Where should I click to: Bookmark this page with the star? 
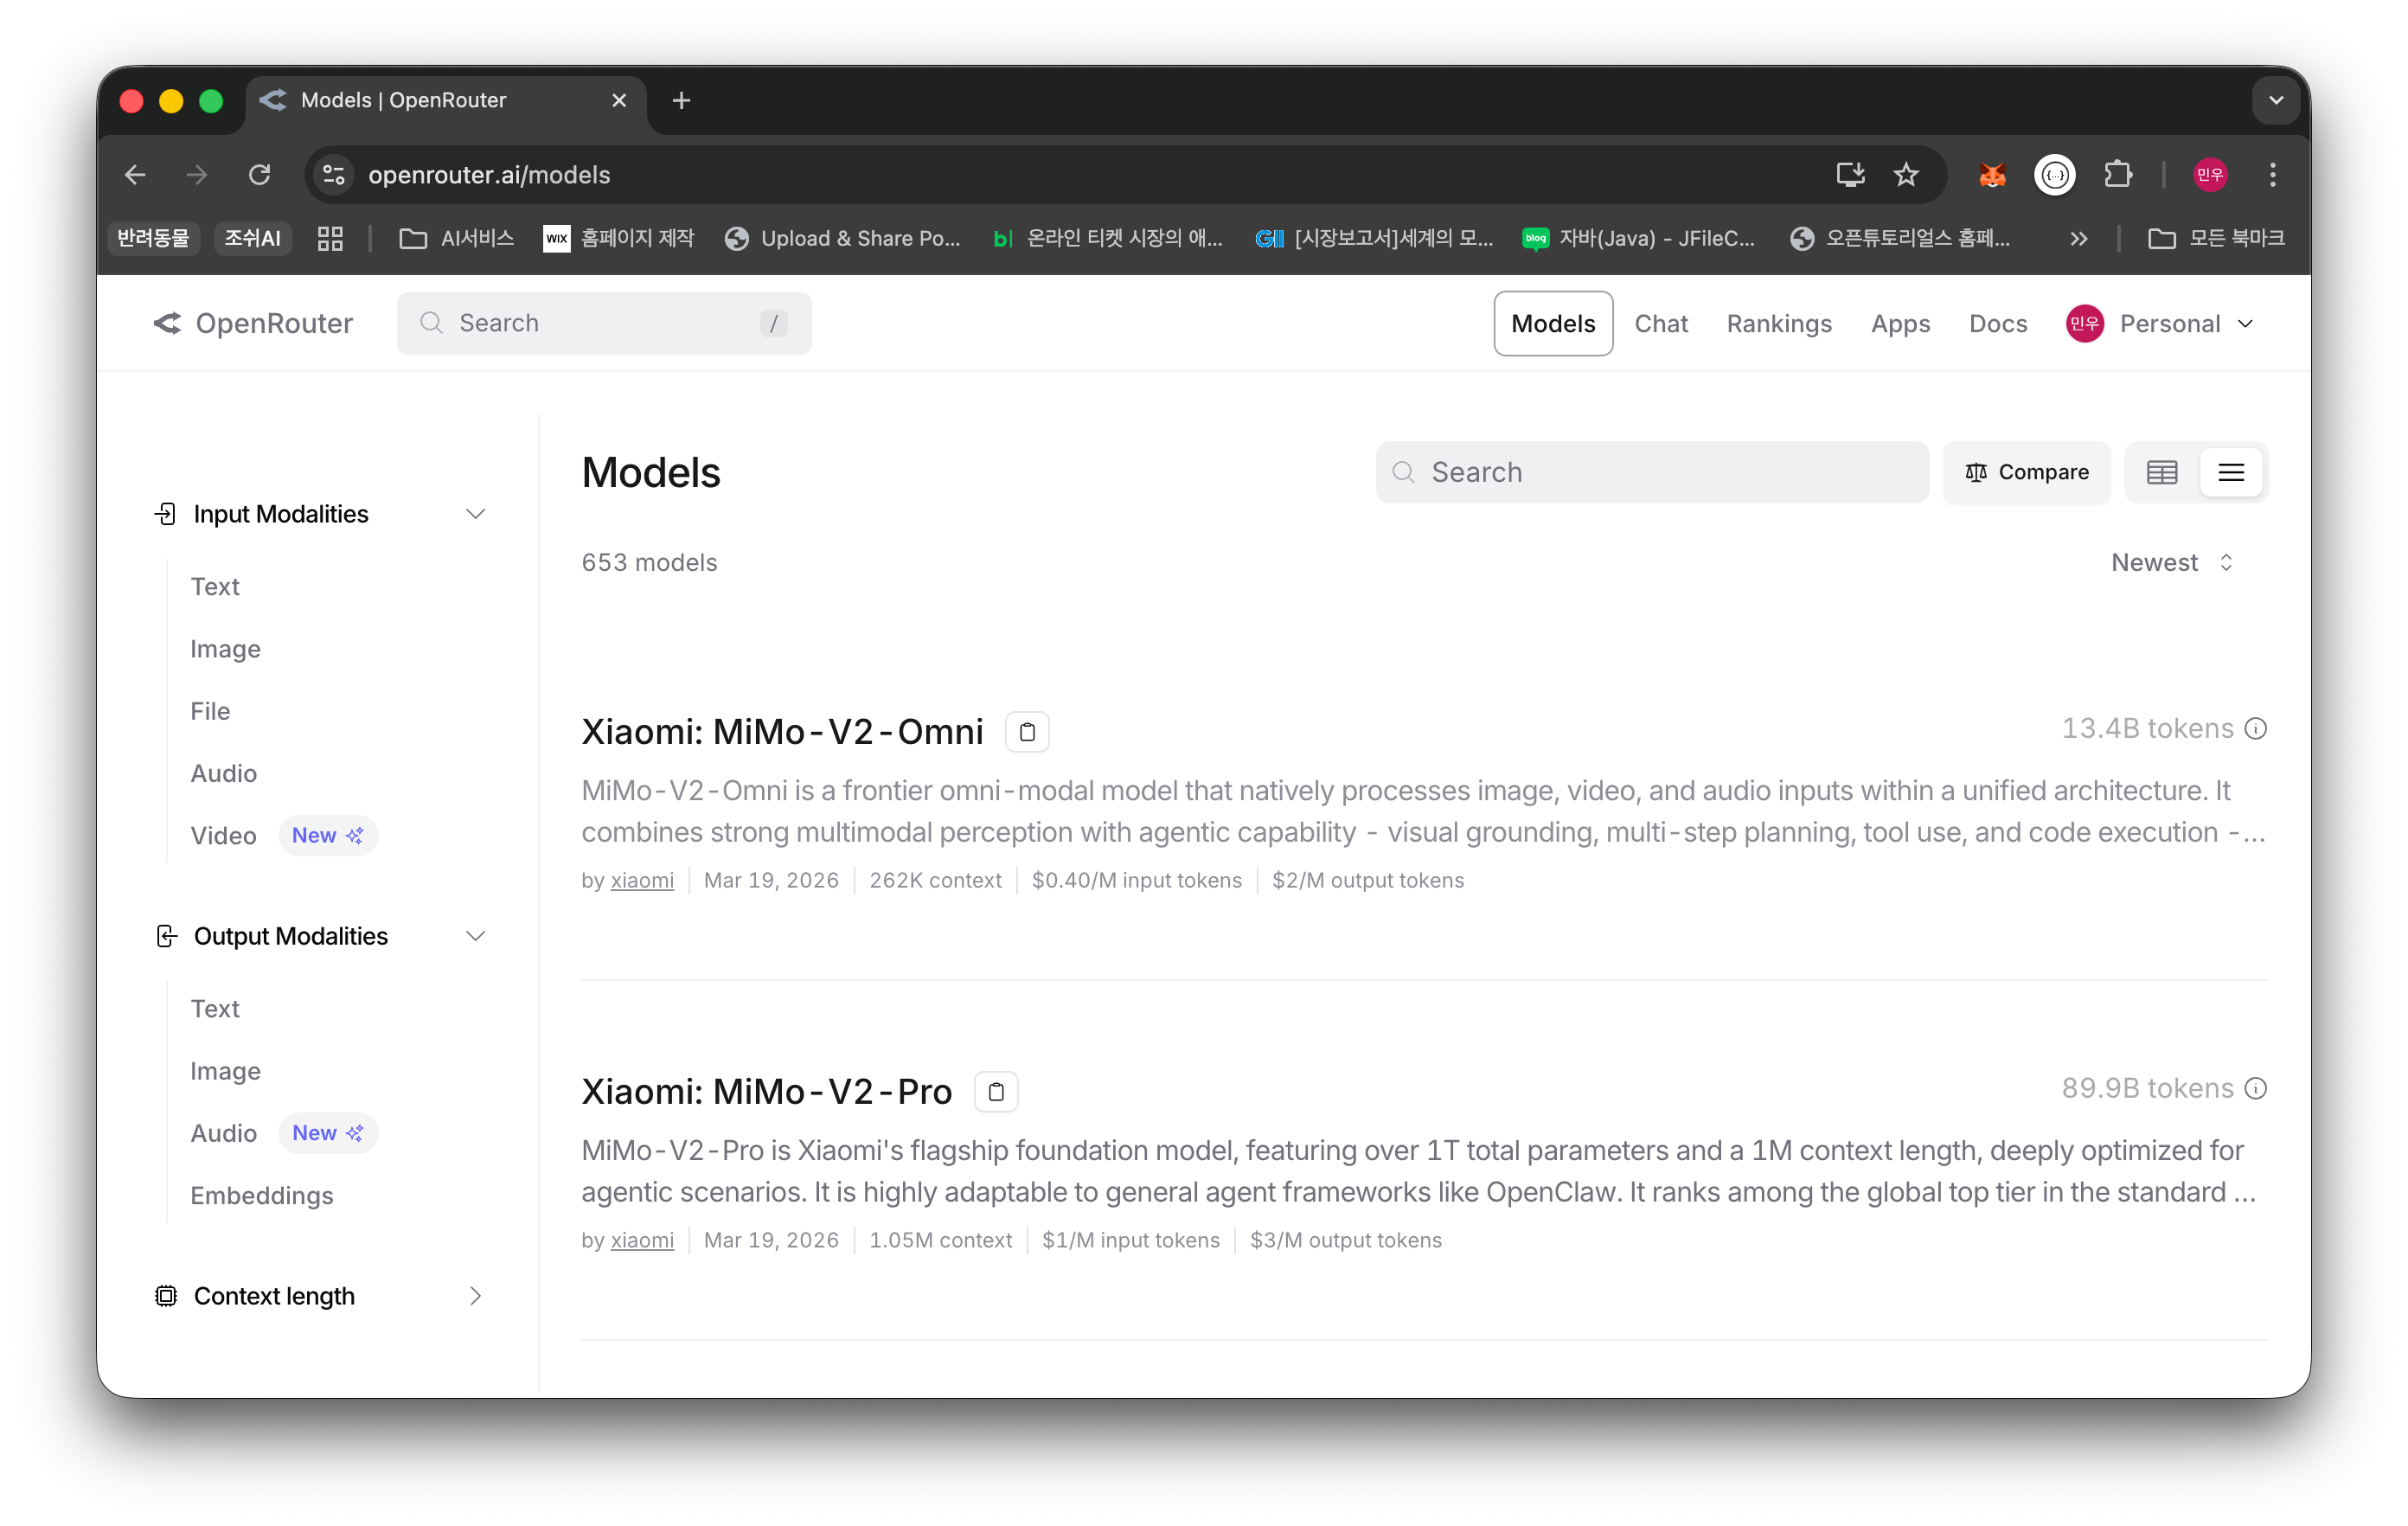[x=1907, y=175]
